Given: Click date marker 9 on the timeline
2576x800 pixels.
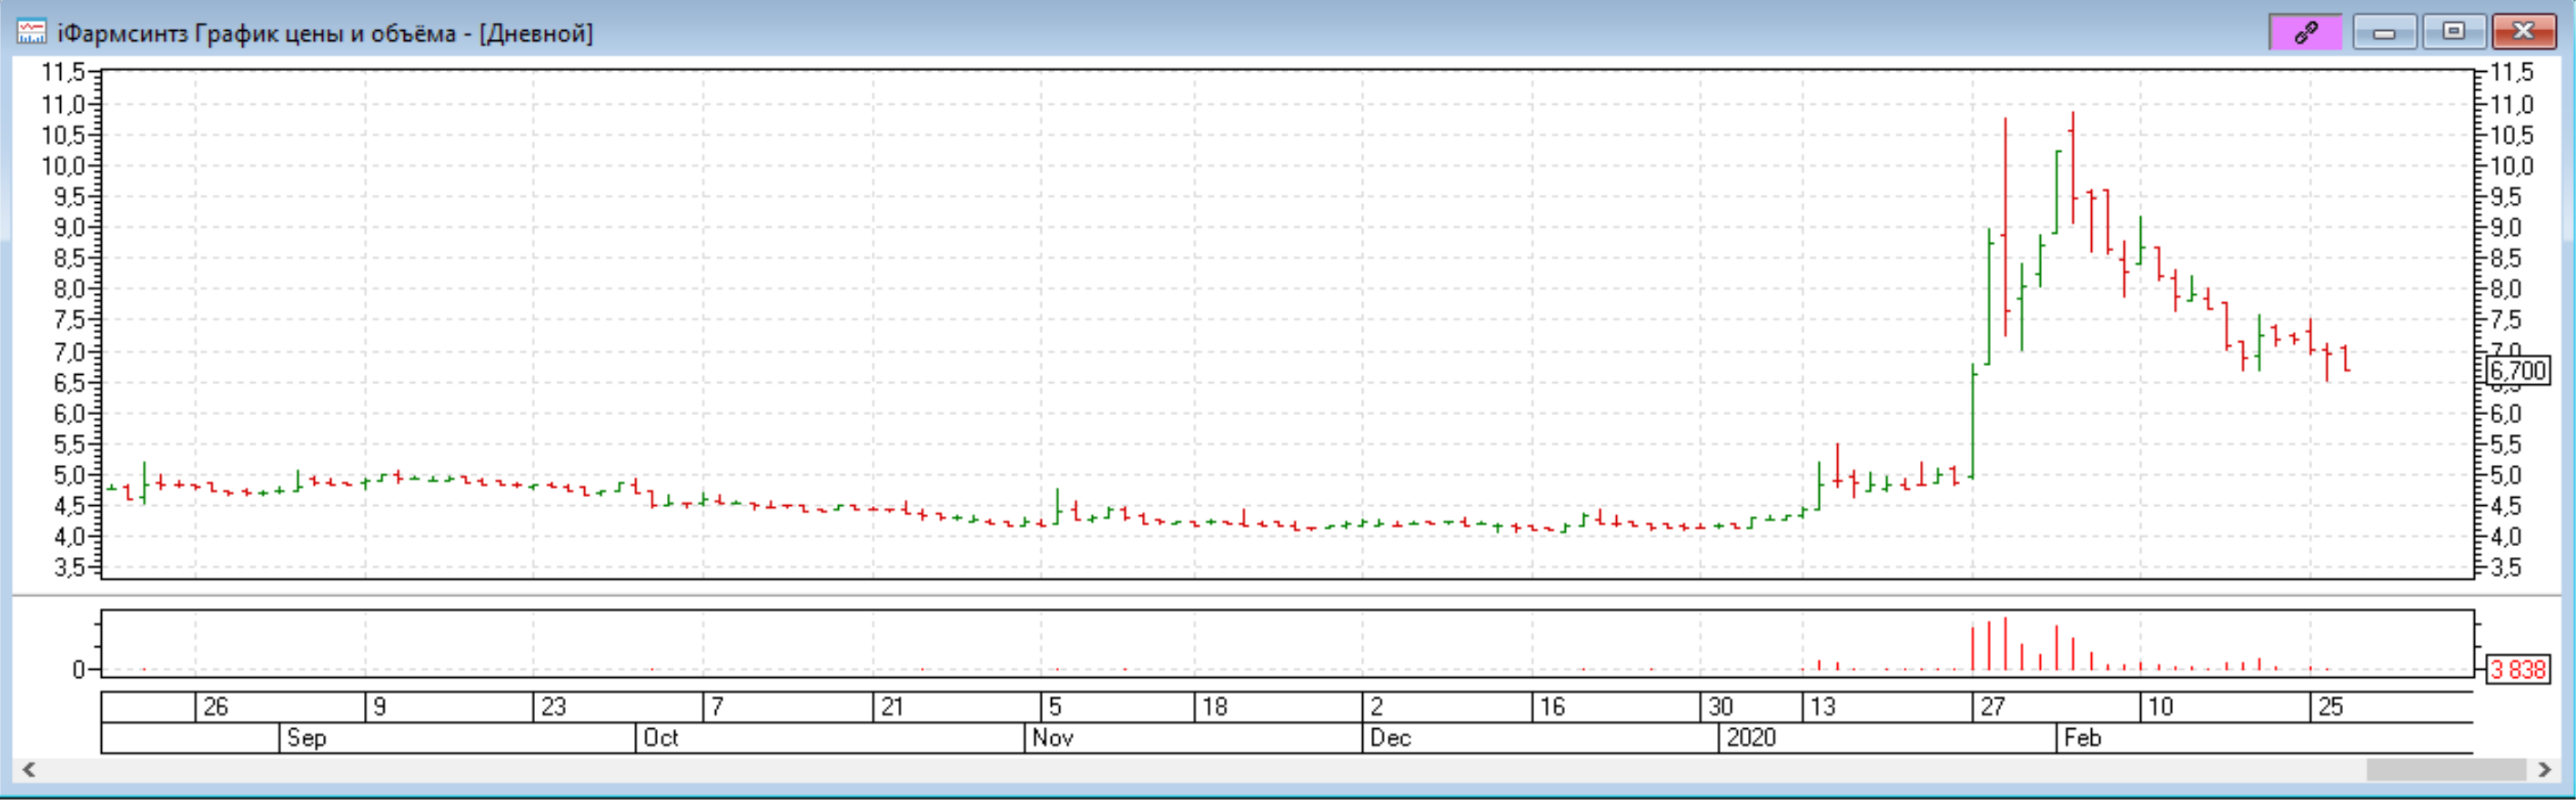Looking at the screenshot, I should coord(379,707).
